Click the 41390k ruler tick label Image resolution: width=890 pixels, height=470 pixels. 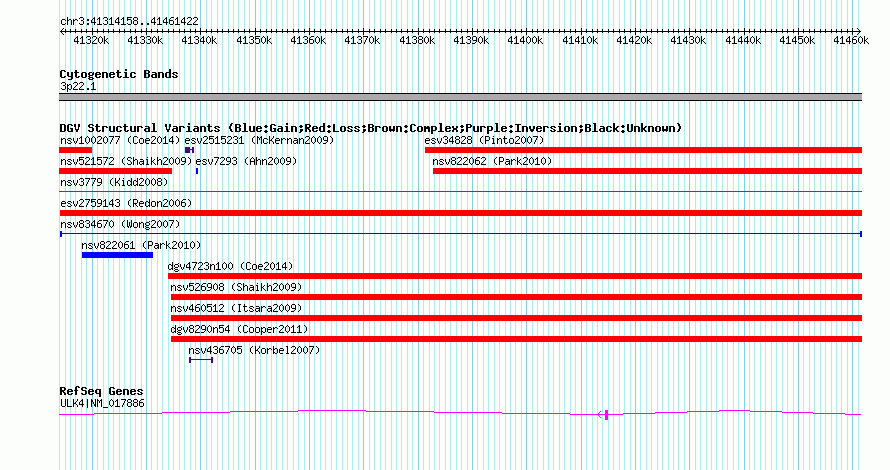(471, 40)
